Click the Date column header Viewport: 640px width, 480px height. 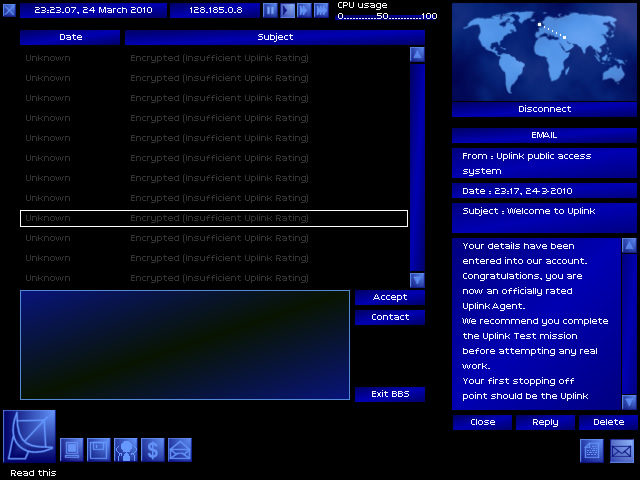[71, 37]
